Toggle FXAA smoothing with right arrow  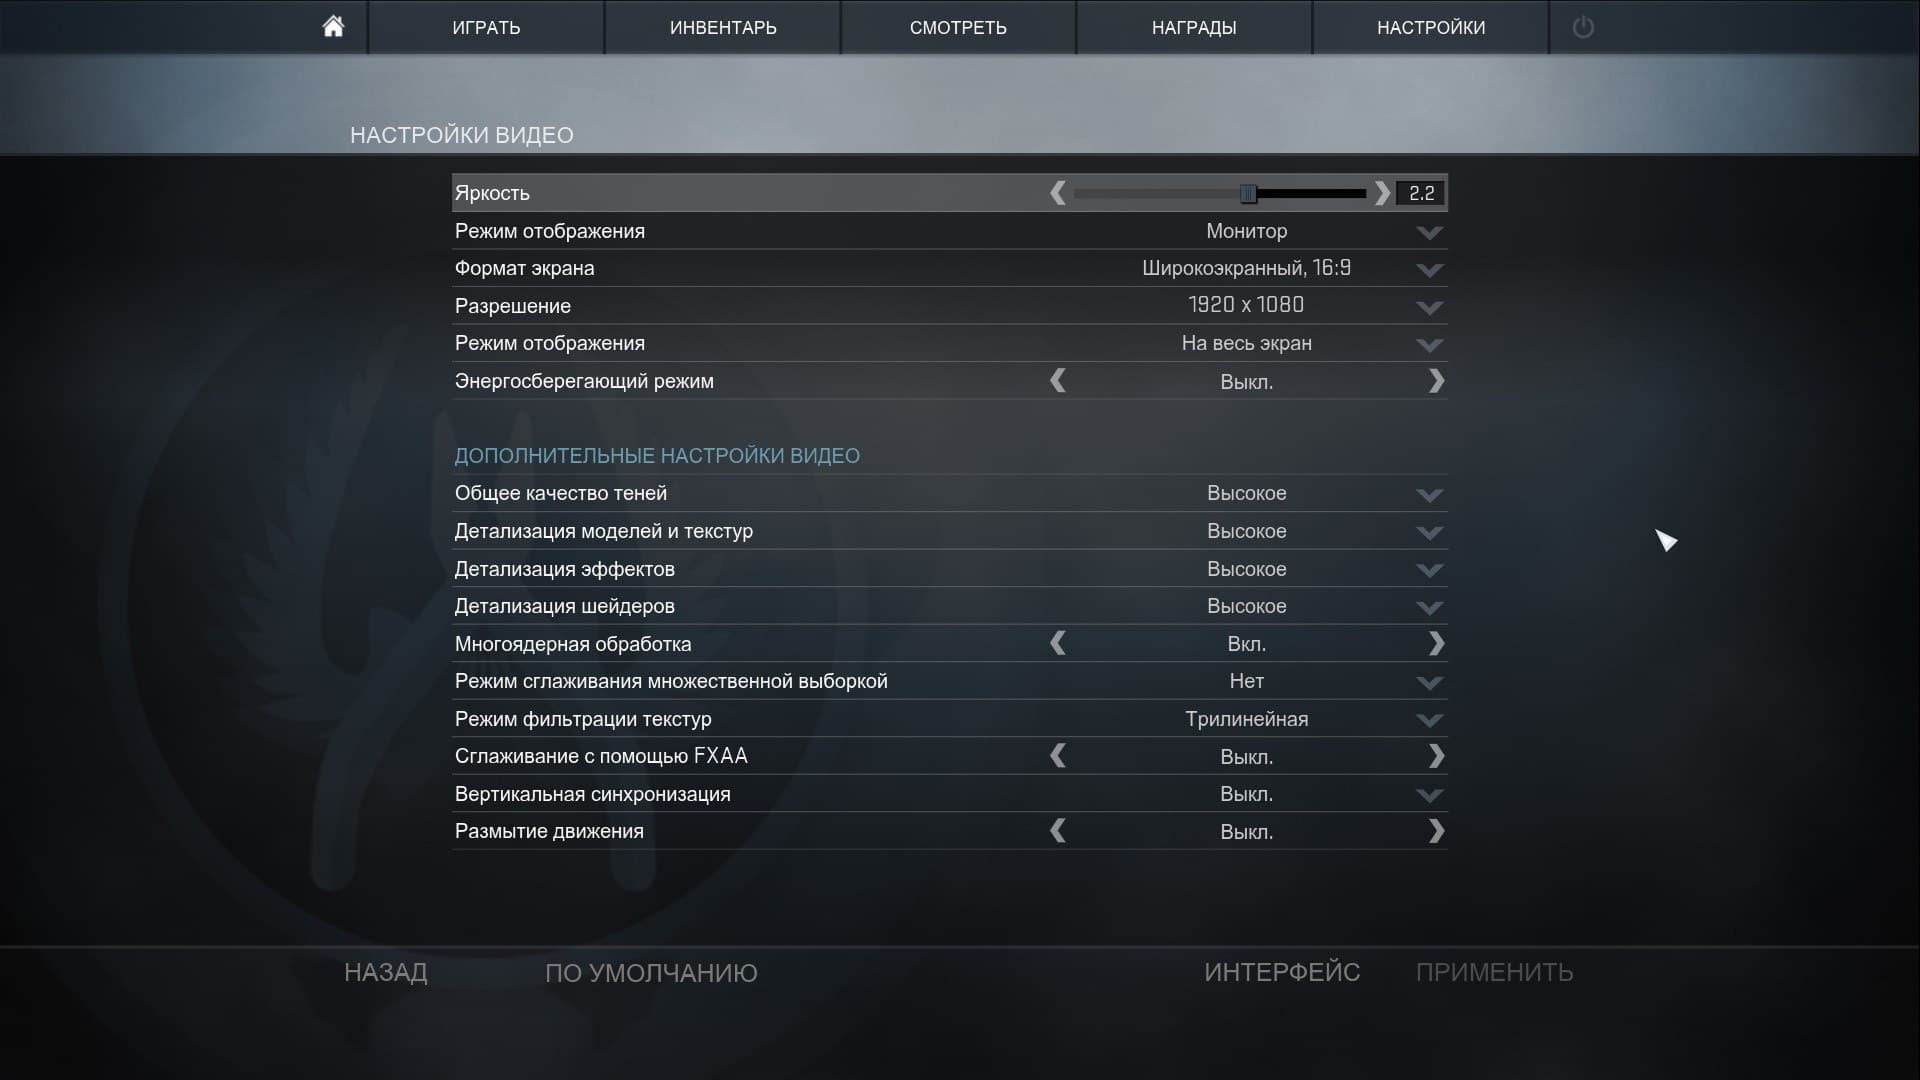point(1436,756)
